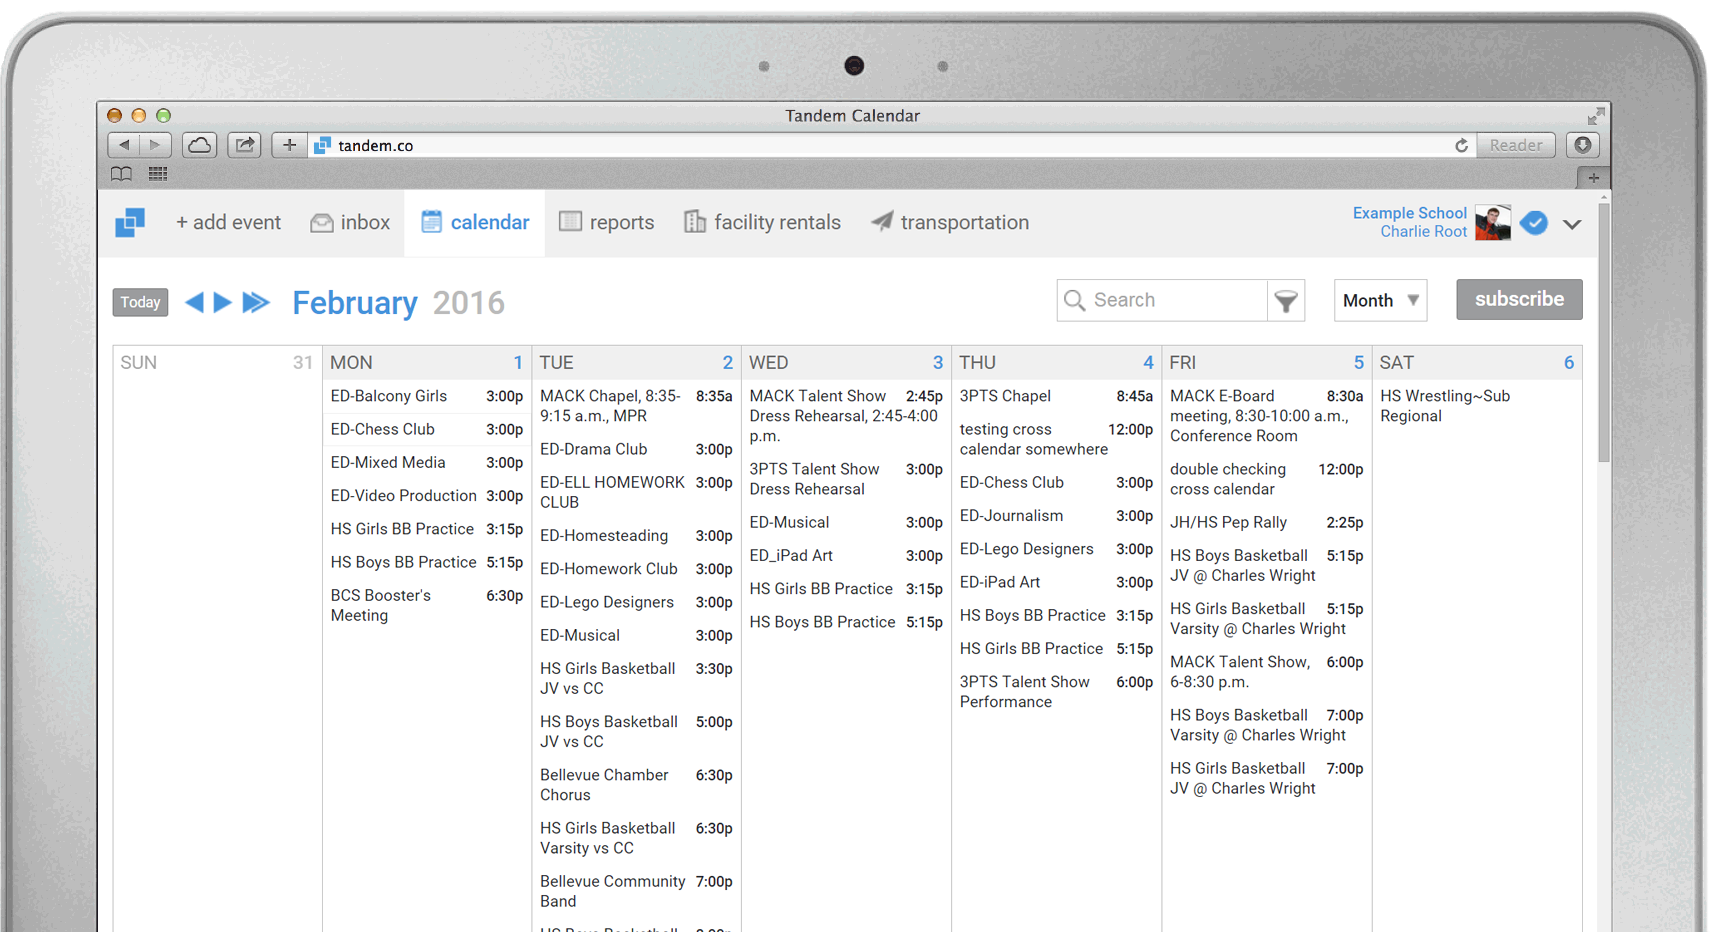
Task: Toggle the blue checkmark badge
Action: coord(1534,223)
